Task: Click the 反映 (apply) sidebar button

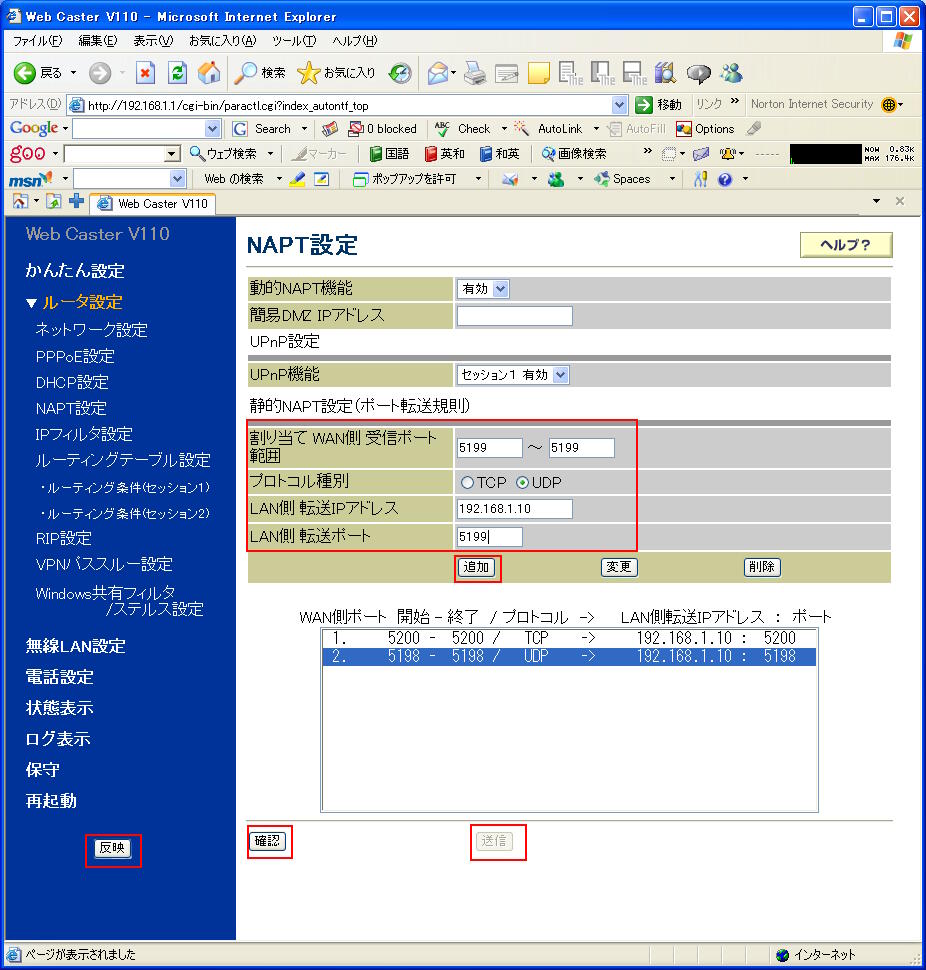Action: pos(112,848)
